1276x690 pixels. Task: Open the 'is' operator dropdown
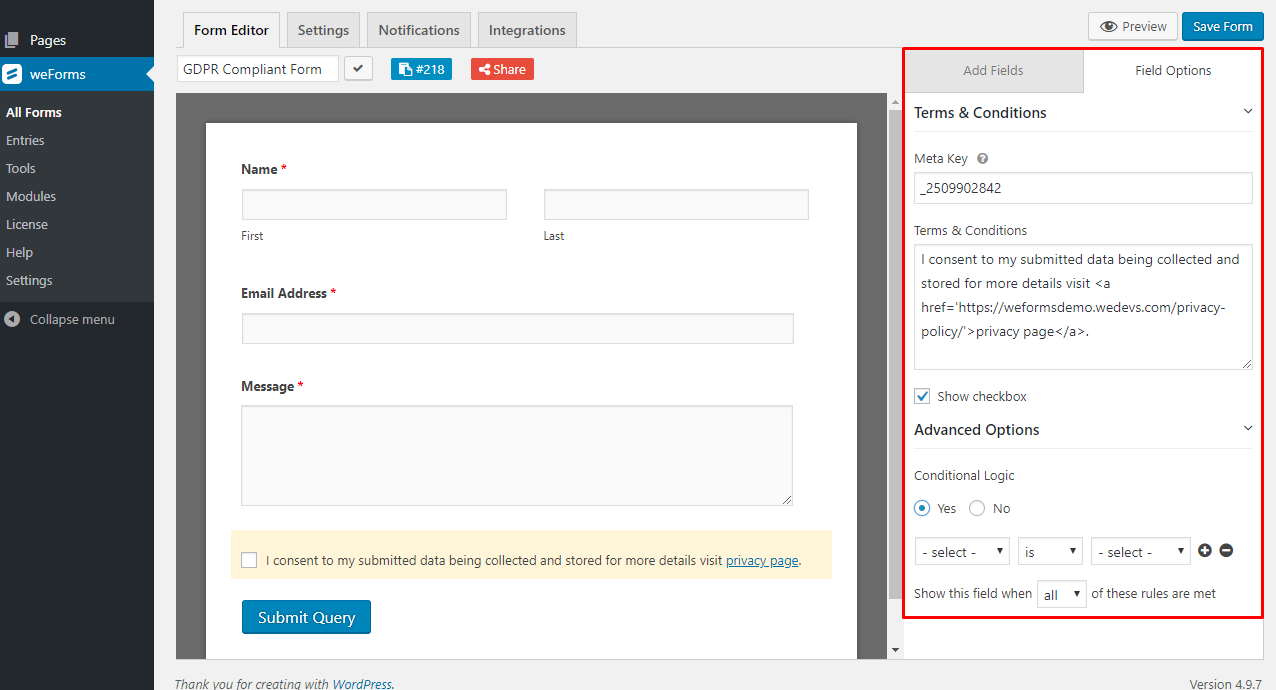click(x=1051, y=552)
